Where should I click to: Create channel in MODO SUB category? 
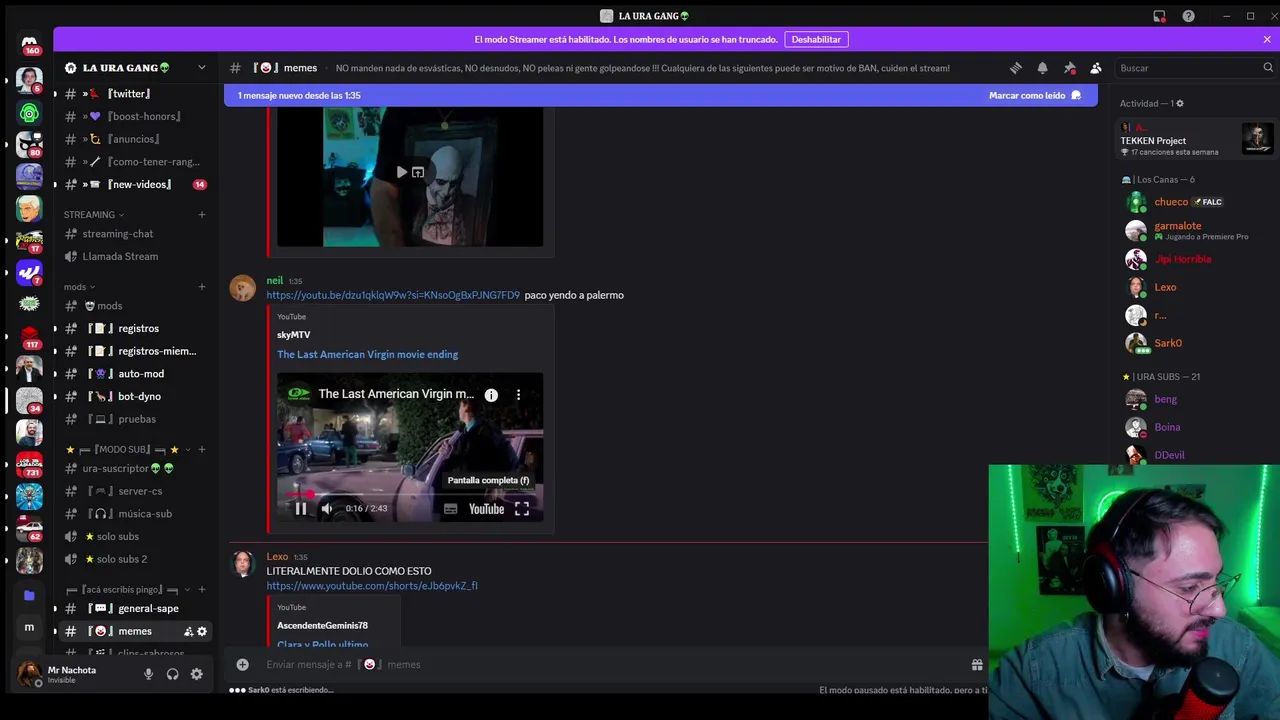click(201, 450)
